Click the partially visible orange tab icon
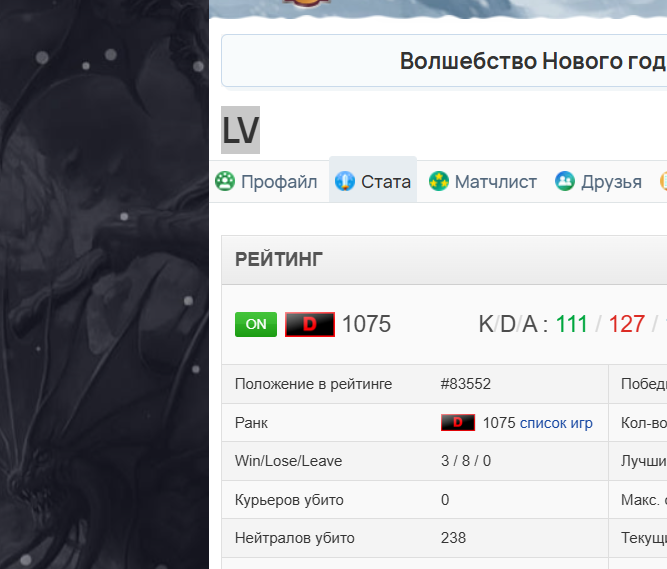This screenshot has height=569, width=667. tap(663, 181)
